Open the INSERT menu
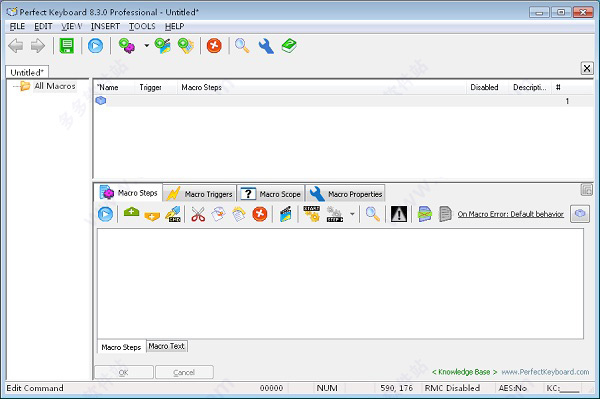Image resolution: width=600 pixels, height=399 pixels. coord(105,26)
